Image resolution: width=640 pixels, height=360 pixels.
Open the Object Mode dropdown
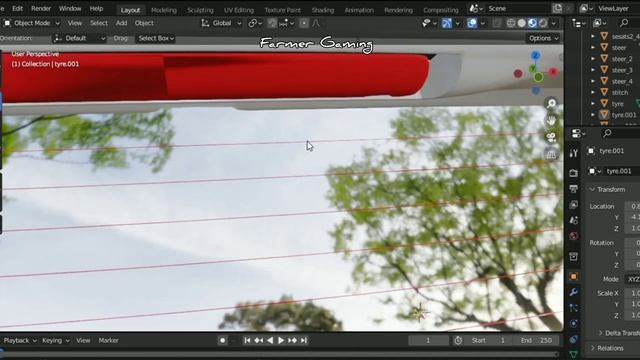tap(32, 23)
